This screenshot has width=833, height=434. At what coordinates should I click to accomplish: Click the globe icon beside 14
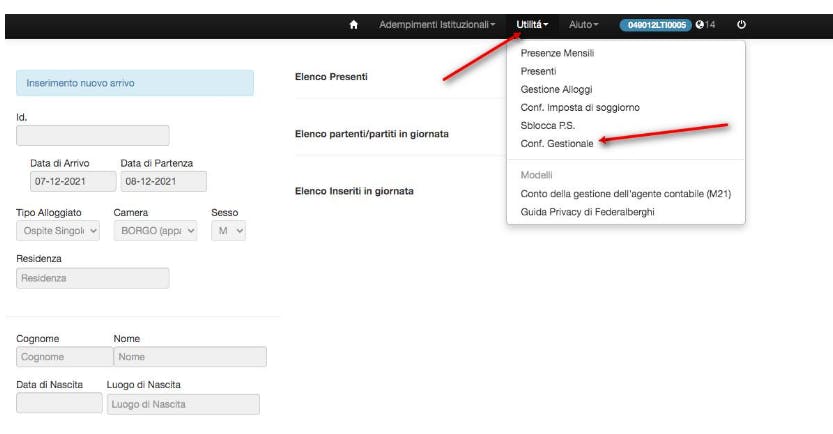tap(700, 24)
